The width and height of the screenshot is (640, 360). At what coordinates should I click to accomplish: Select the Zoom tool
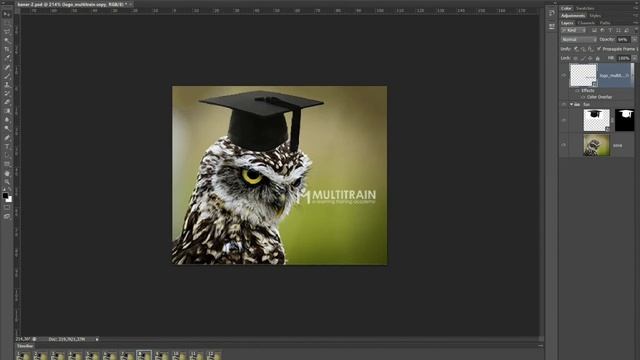(x=7, y=182)
